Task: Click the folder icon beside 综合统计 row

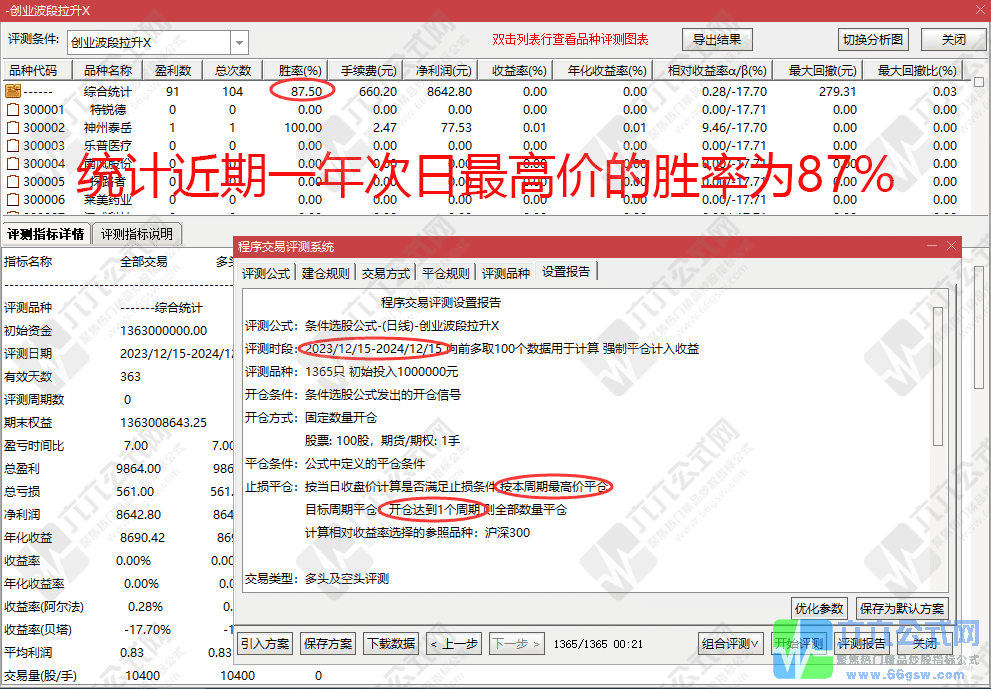Action: [x=11, y=90]
